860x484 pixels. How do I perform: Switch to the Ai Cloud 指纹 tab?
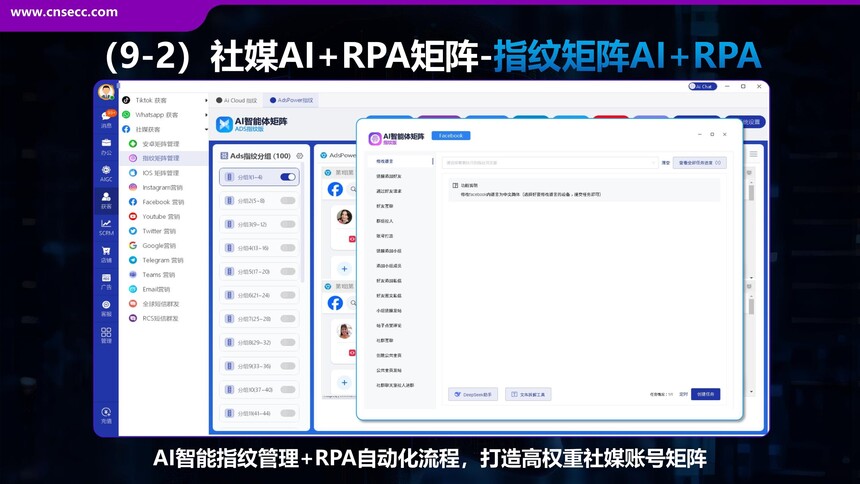click(236, 100)
